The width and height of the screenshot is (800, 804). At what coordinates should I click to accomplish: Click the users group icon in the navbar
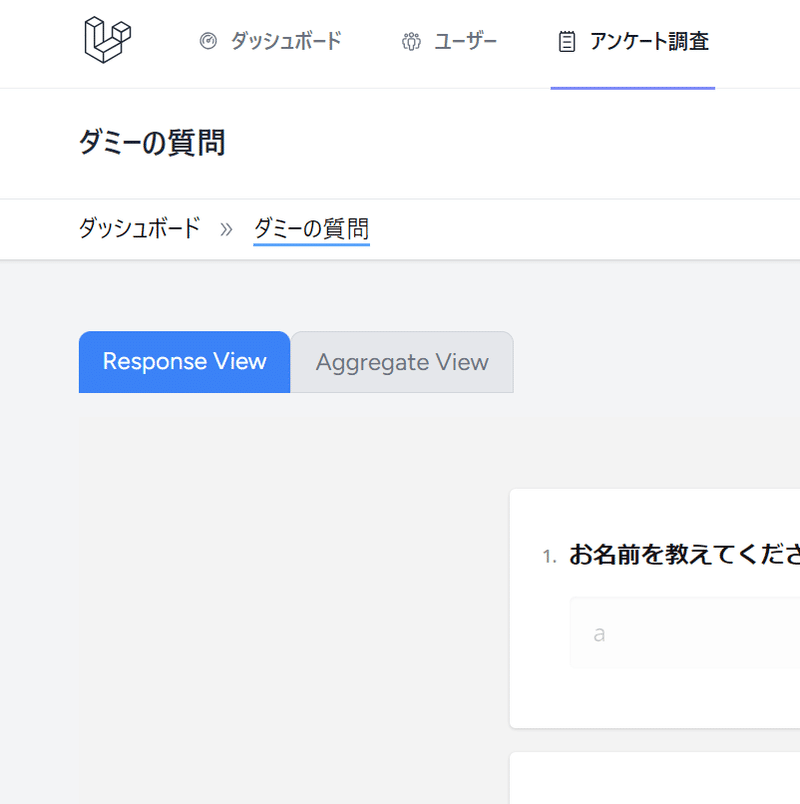point(411,42)
